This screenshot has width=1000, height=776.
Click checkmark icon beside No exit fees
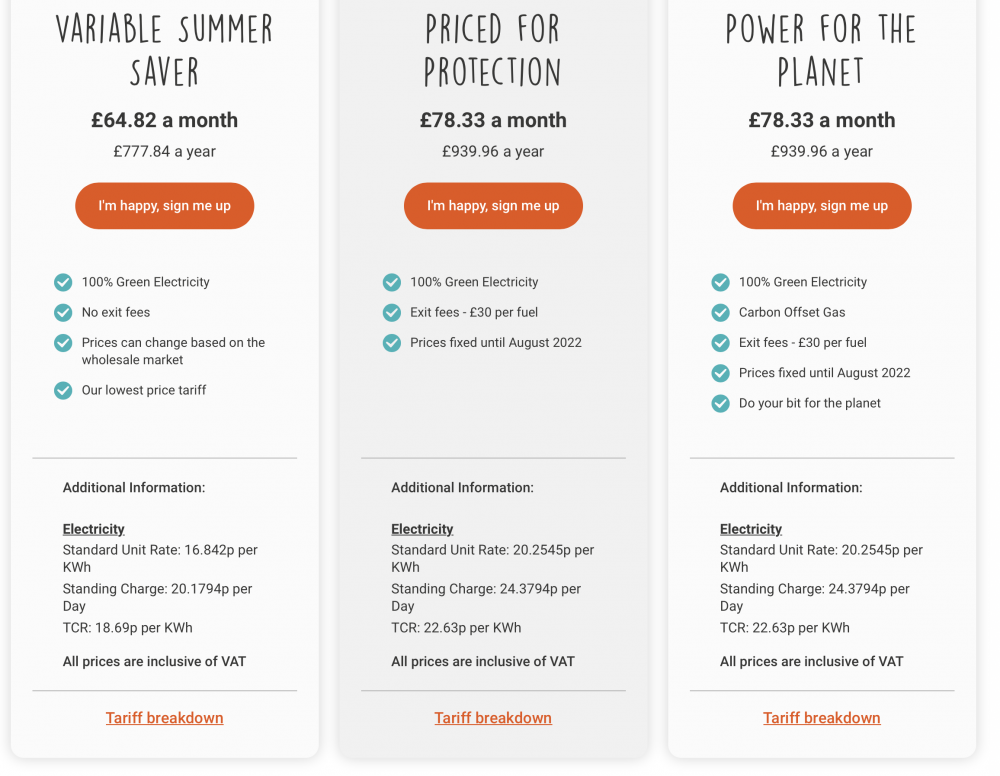pos(63,312)
